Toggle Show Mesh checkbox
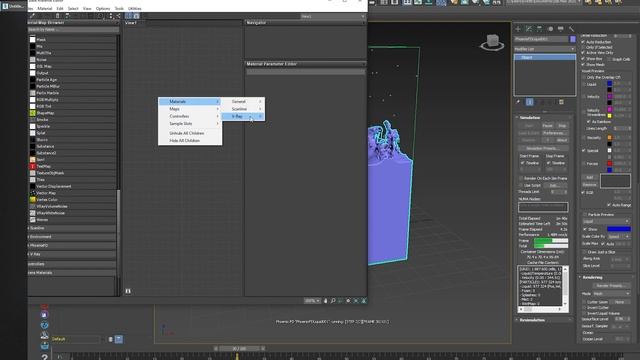640x360 pixels. click(x=583, y=64)
